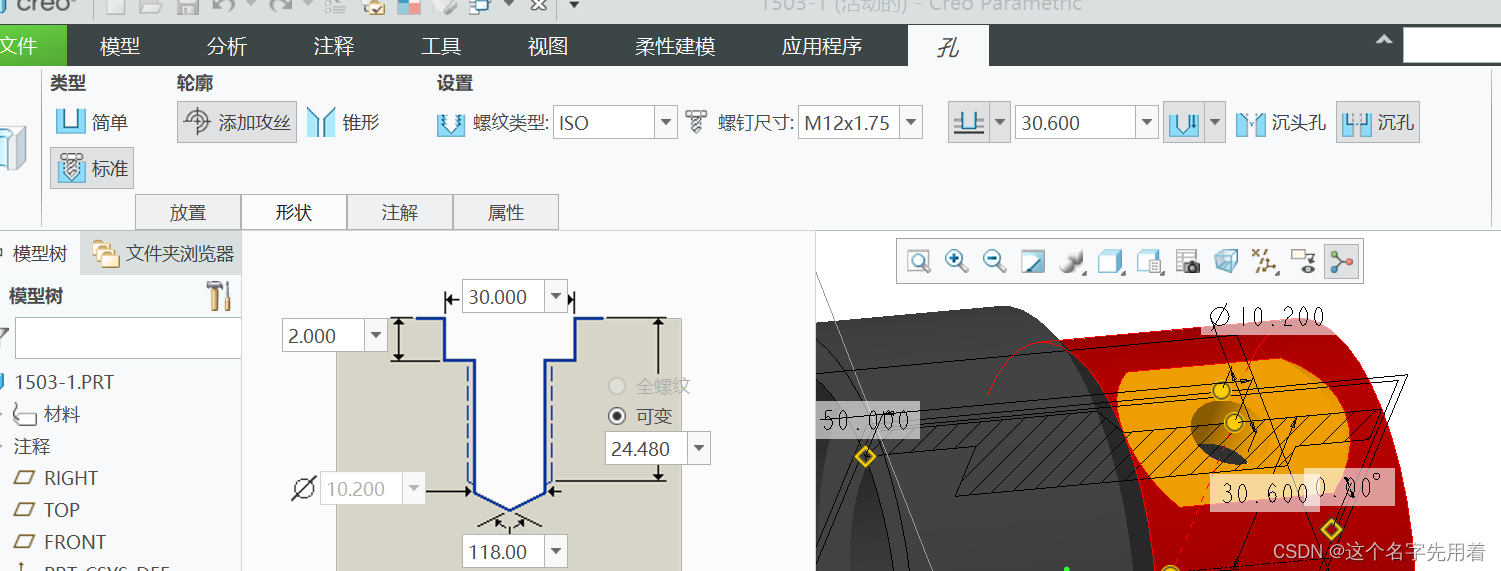Select the 全螺纹 full thread radio button
This screenshot has width=1501, height=571.
click(x=618, y=386)
